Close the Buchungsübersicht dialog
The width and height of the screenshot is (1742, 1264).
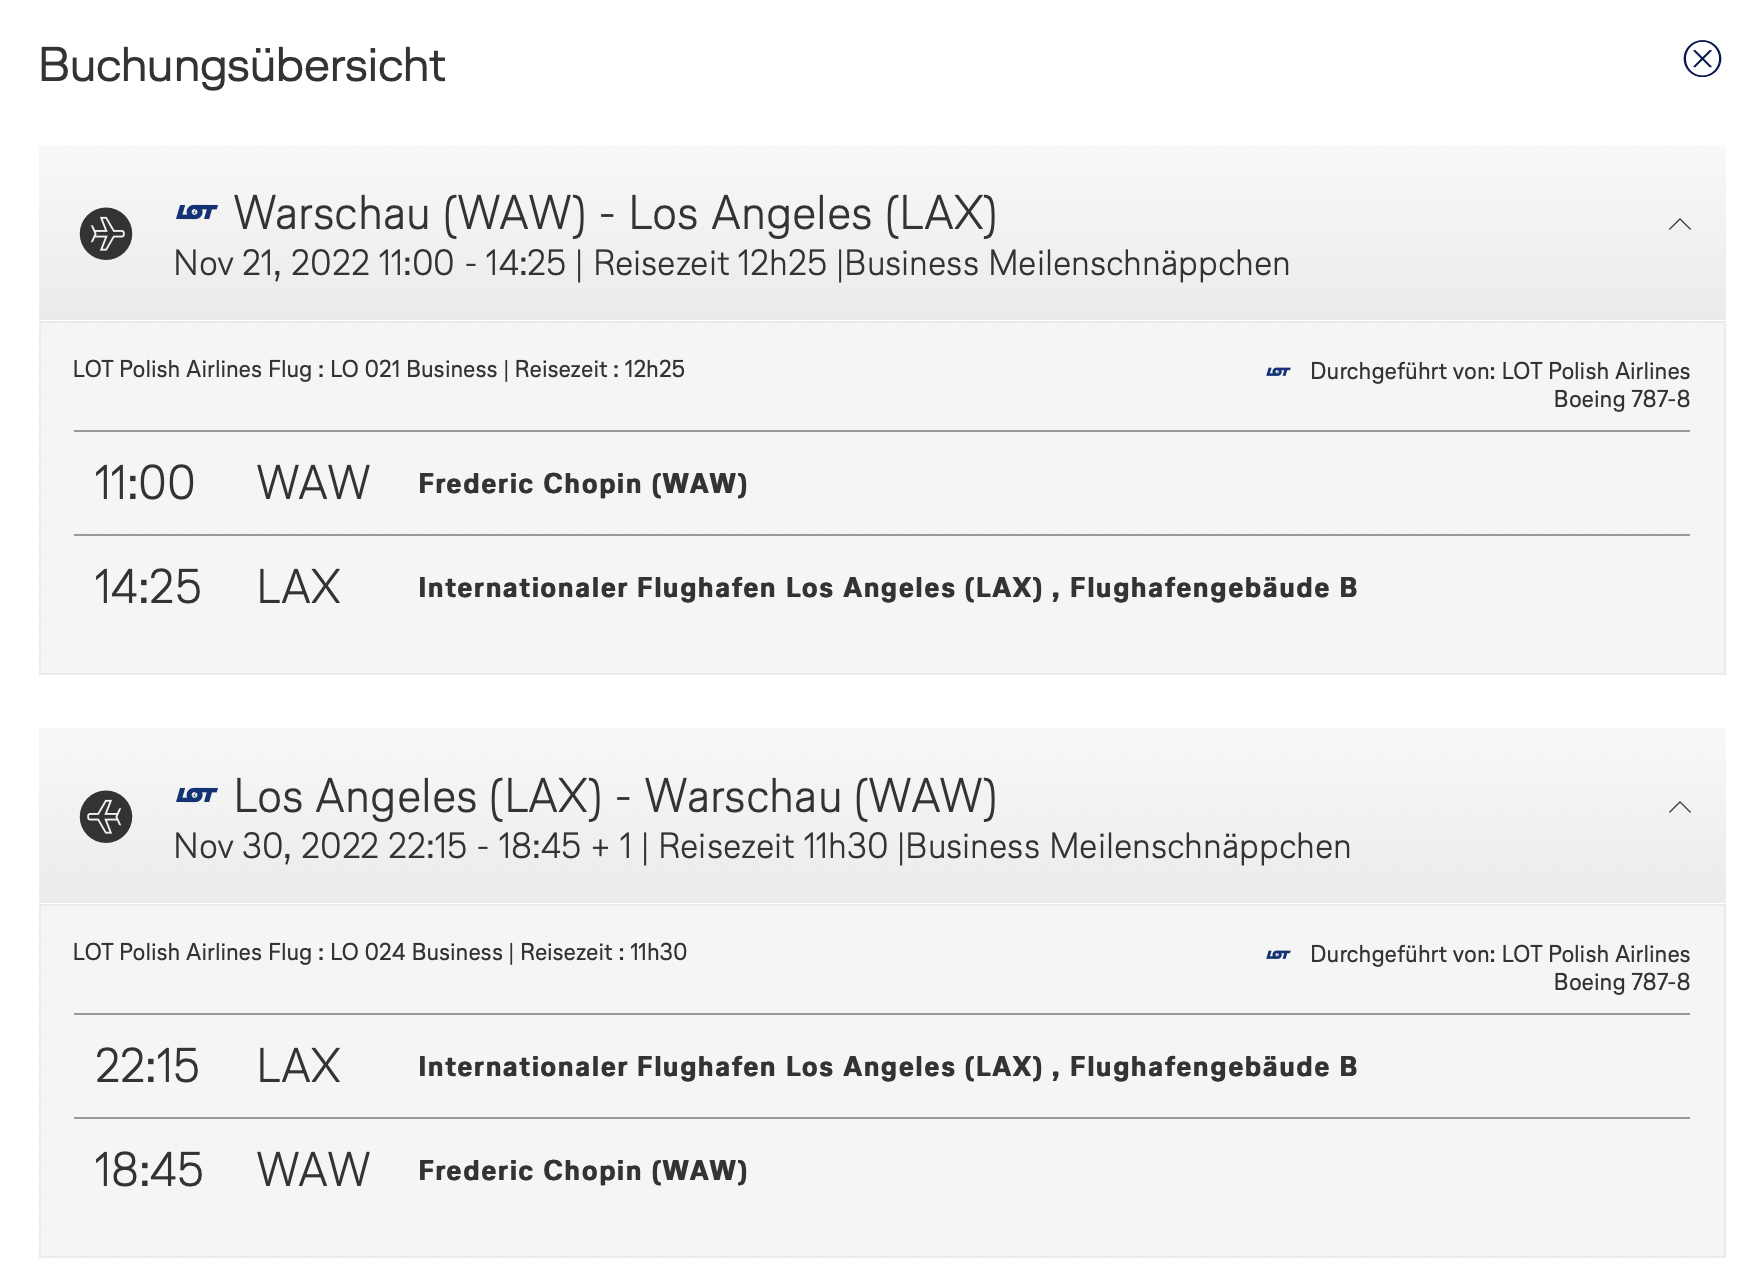[x=1701, y=59]
